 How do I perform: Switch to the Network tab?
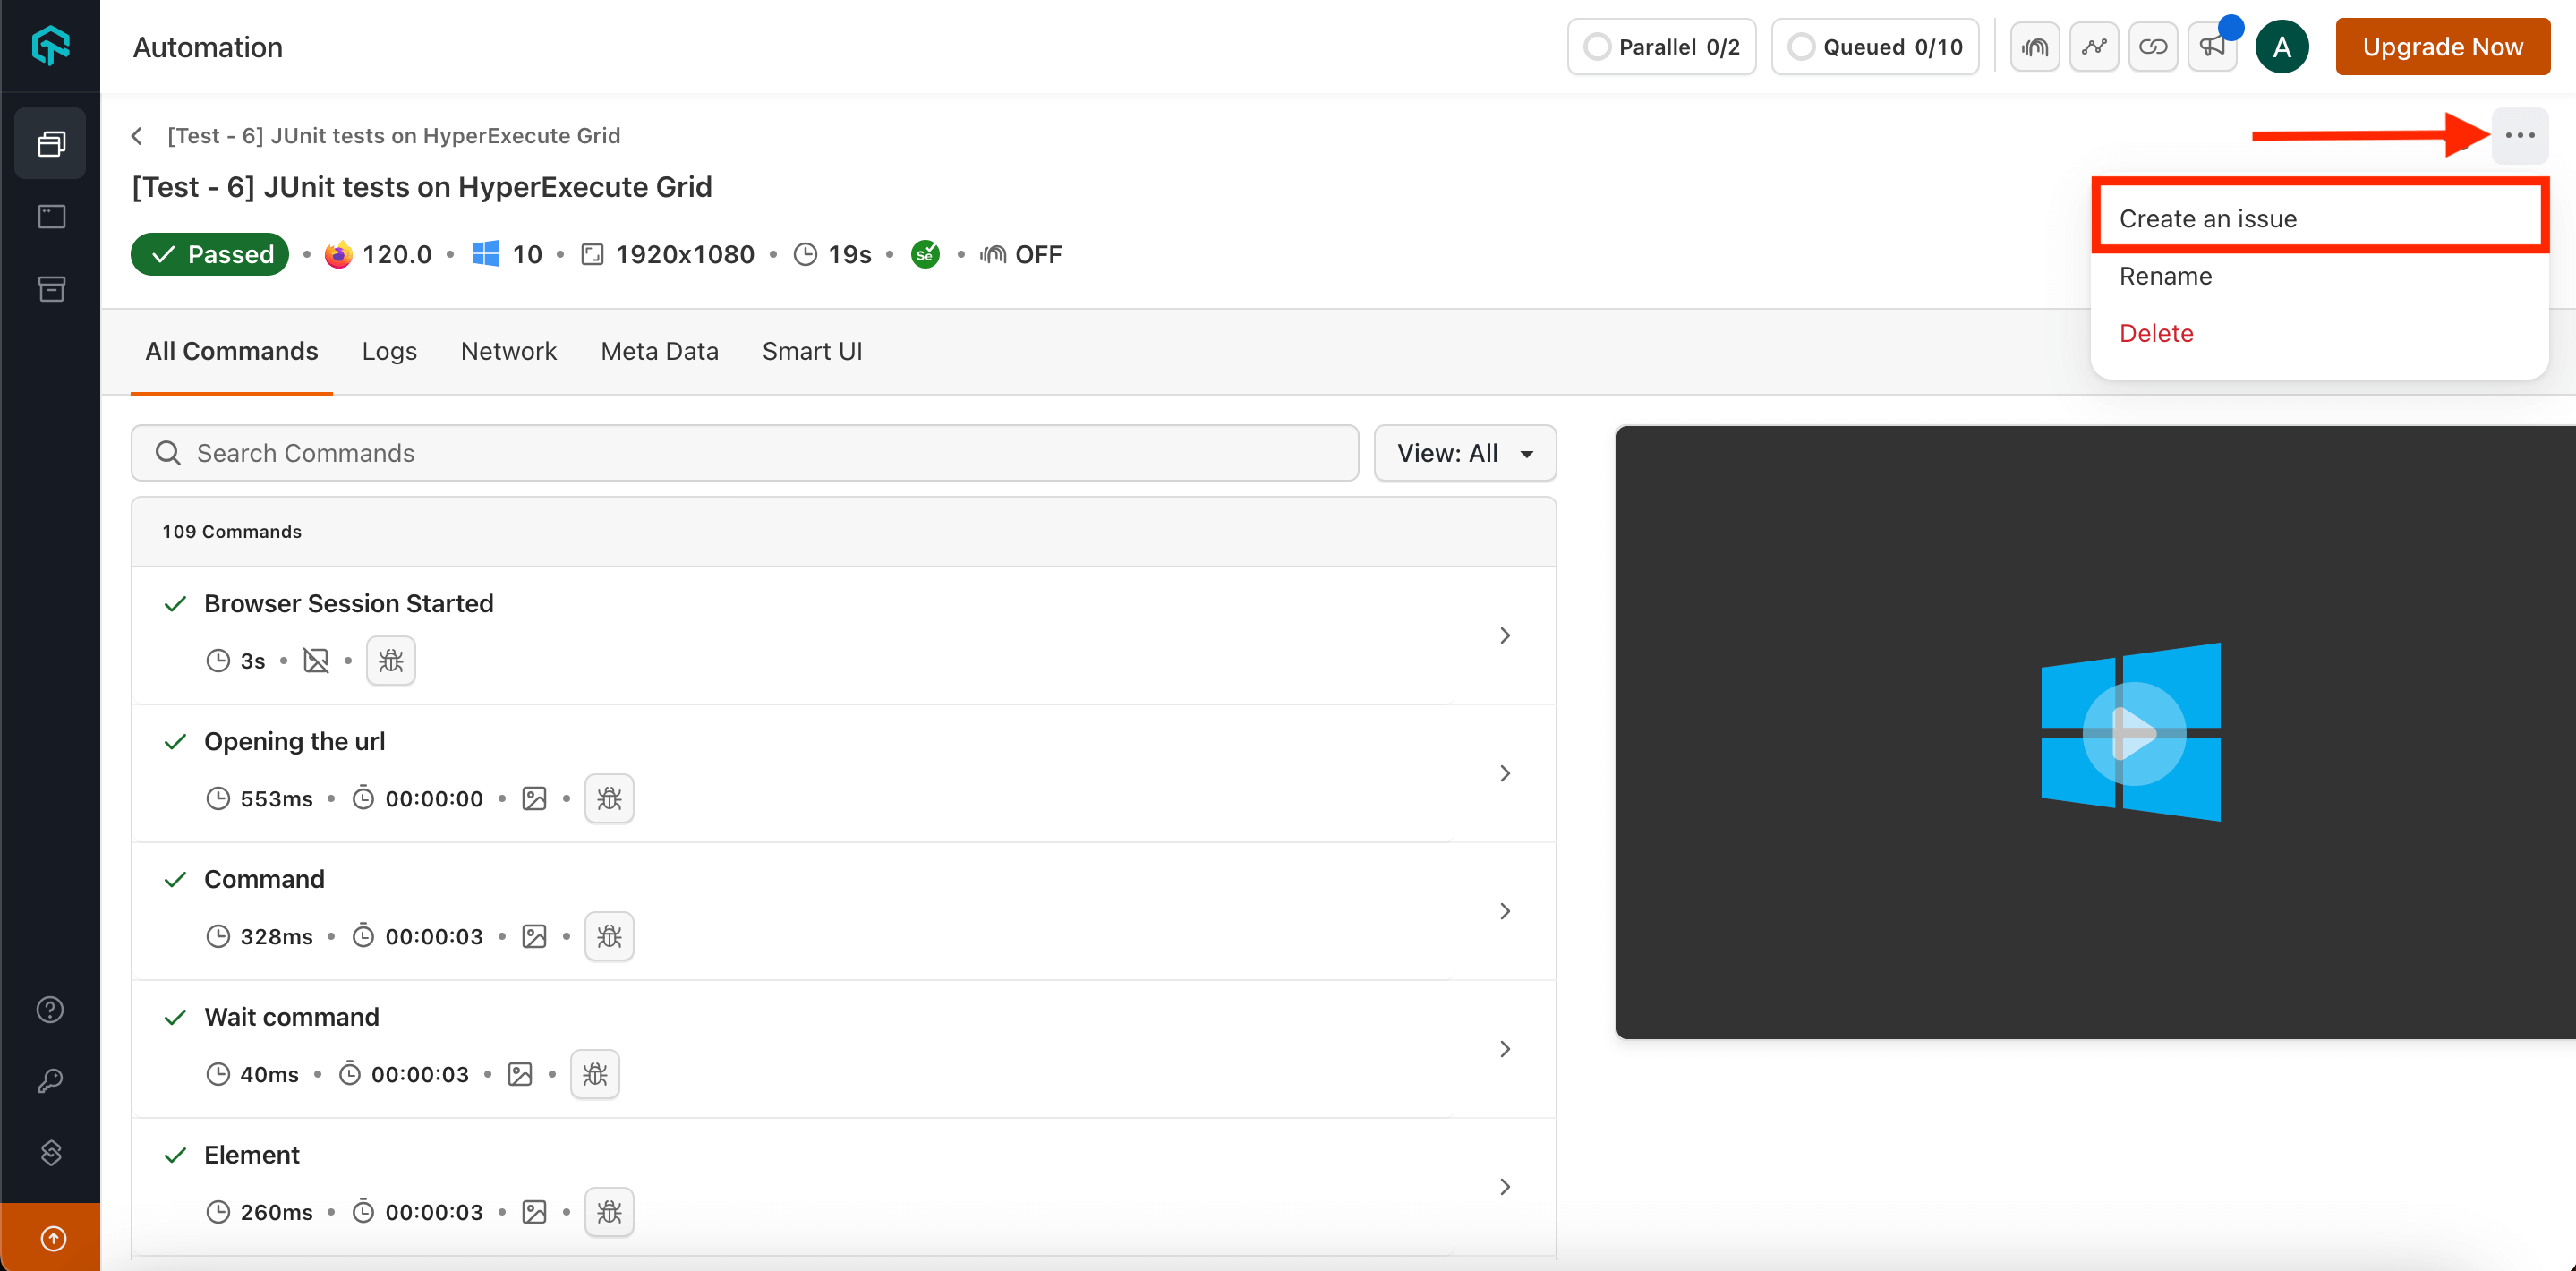coord(508,351)
